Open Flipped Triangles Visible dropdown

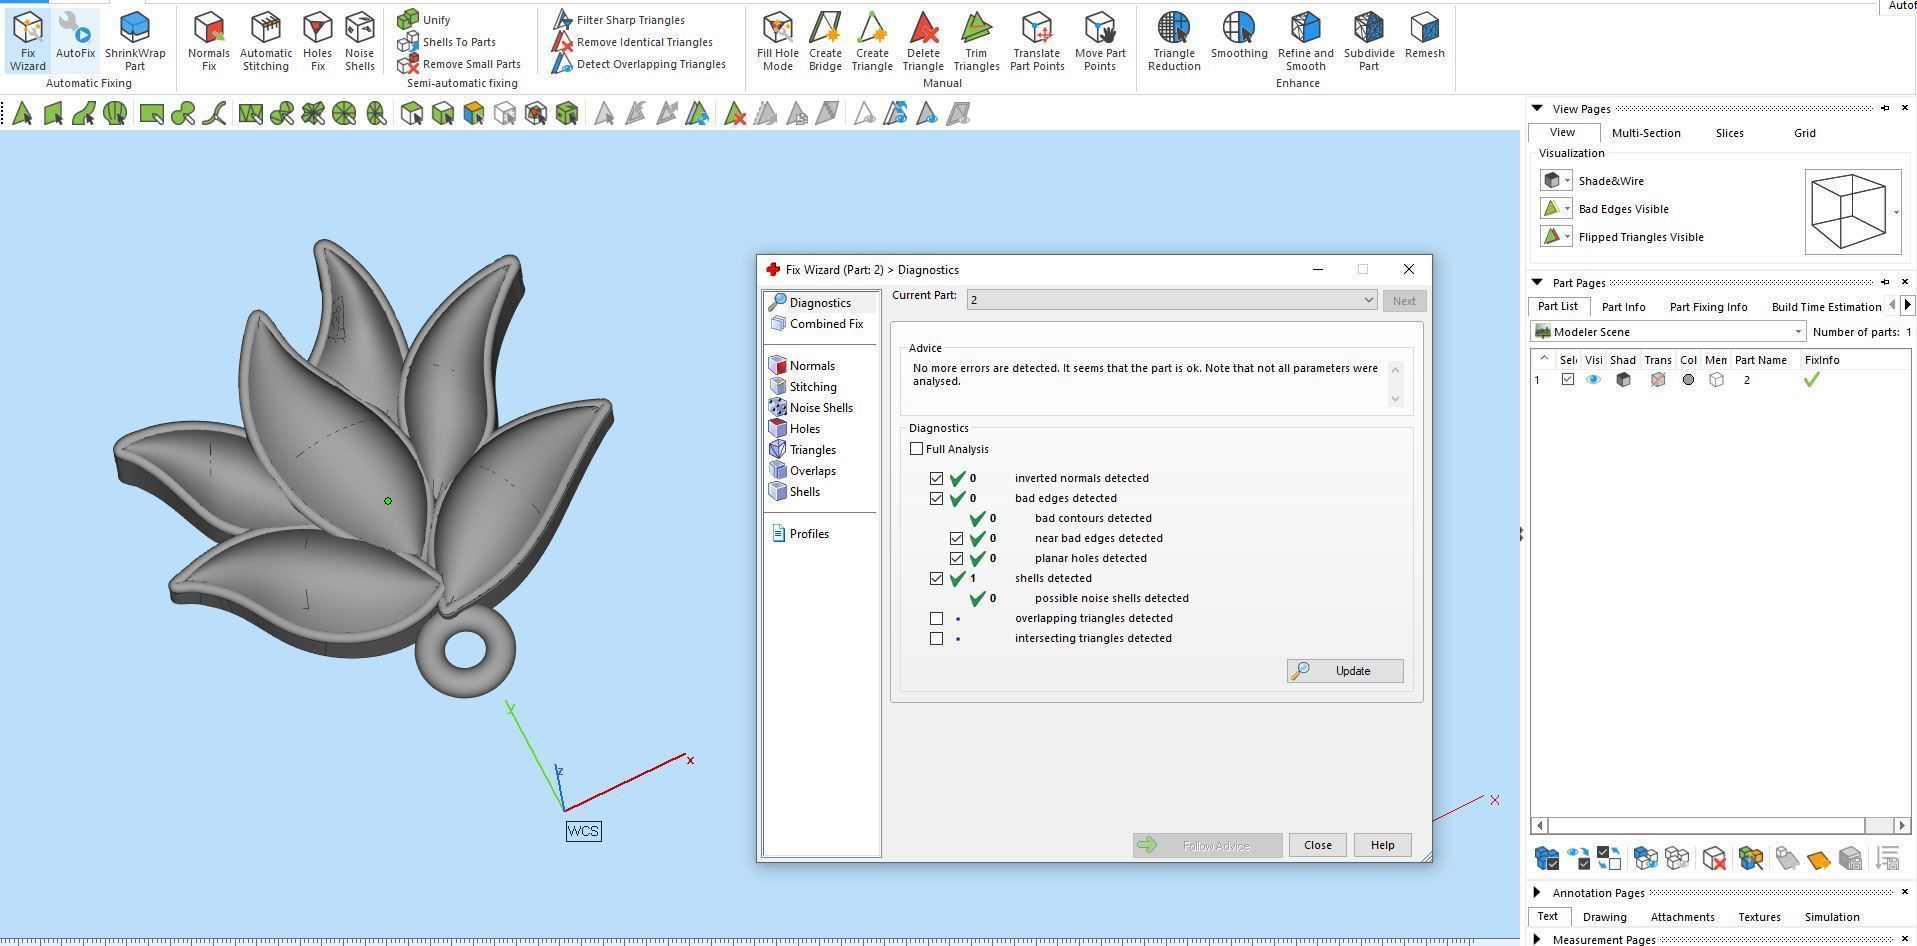click(x=1567, y=237)
